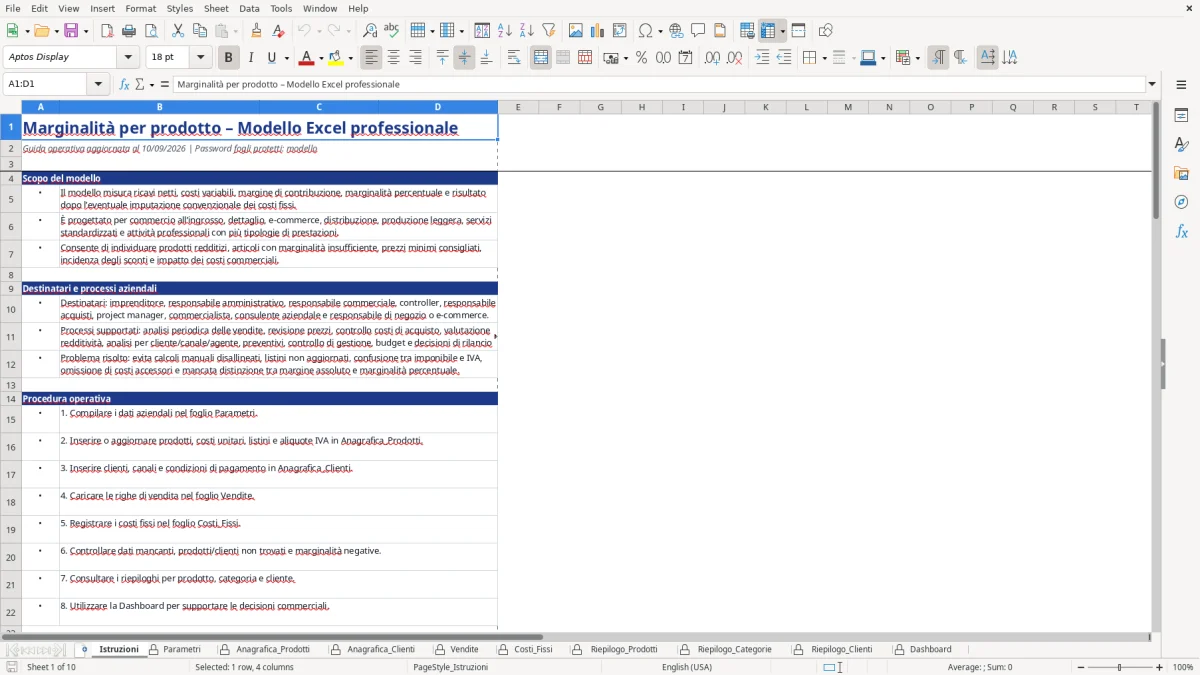1200x675 pixels.
Task: Click the Clear Direct Formatting icon
Action: tap(278, 31)
